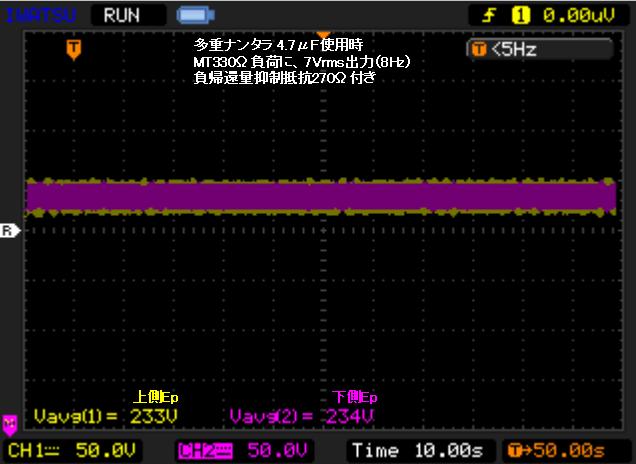Click the orange T icon in <5Hz box
Viewport: 636px width, 464px height.
pos(479,49)
